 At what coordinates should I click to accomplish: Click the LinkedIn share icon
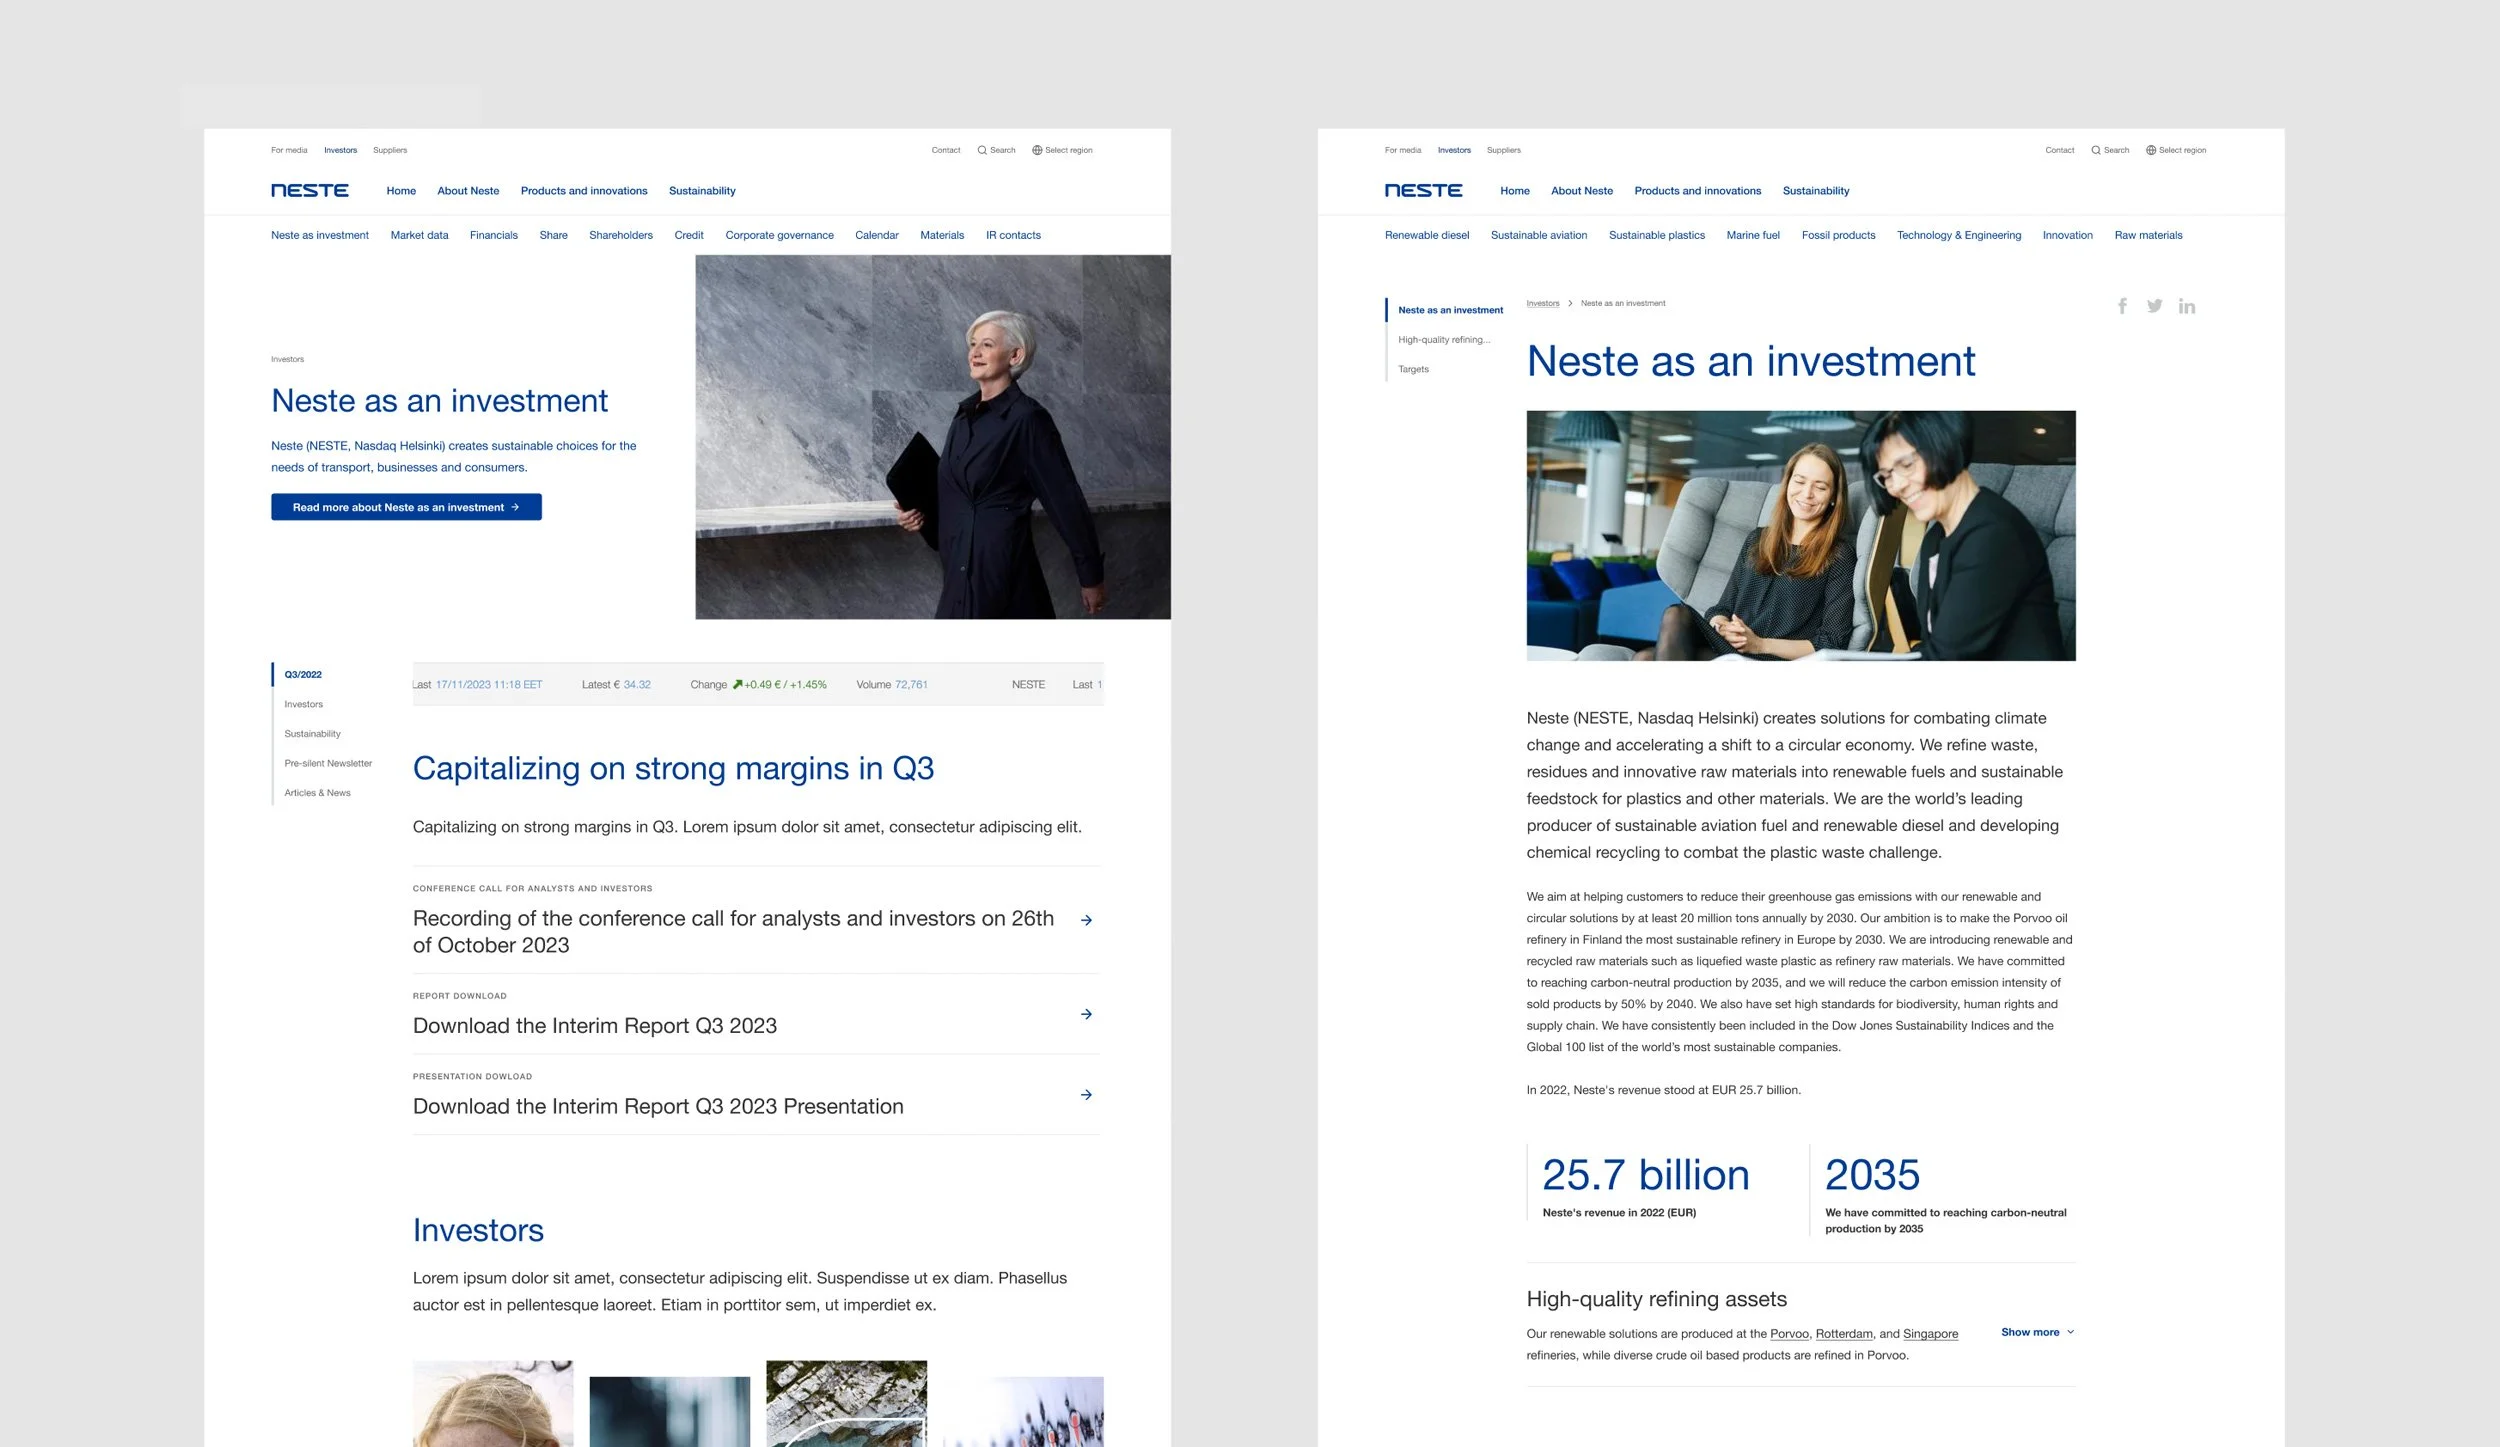coord(2187,306)
